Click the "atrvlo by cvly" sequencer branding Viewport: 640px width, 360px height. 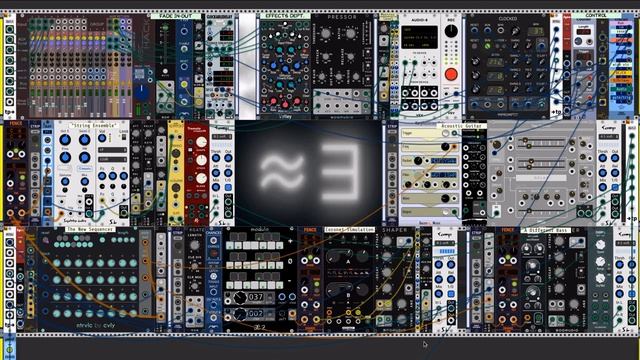[96, 325]
